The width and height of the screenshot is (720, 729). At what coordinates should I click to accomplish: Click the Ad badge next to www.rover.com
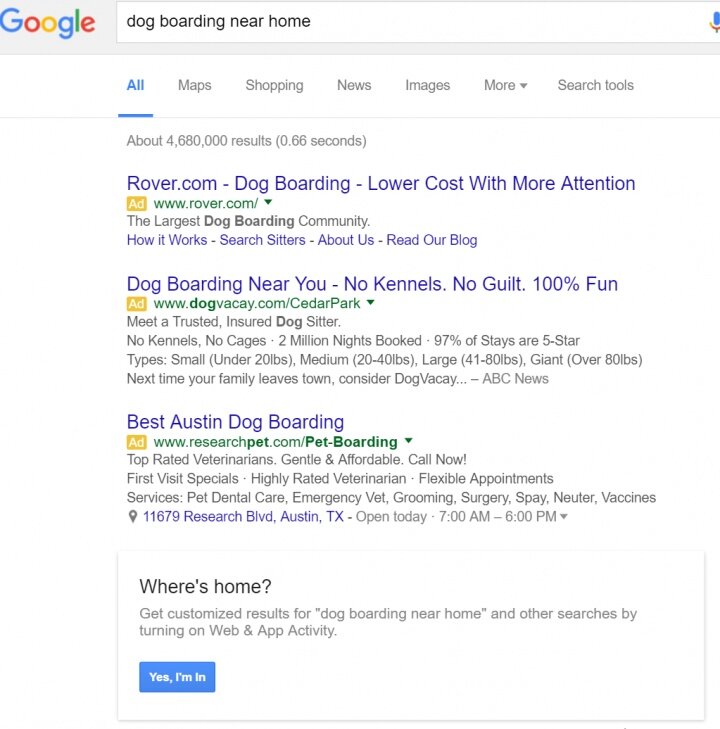click(x=136, y=204)
